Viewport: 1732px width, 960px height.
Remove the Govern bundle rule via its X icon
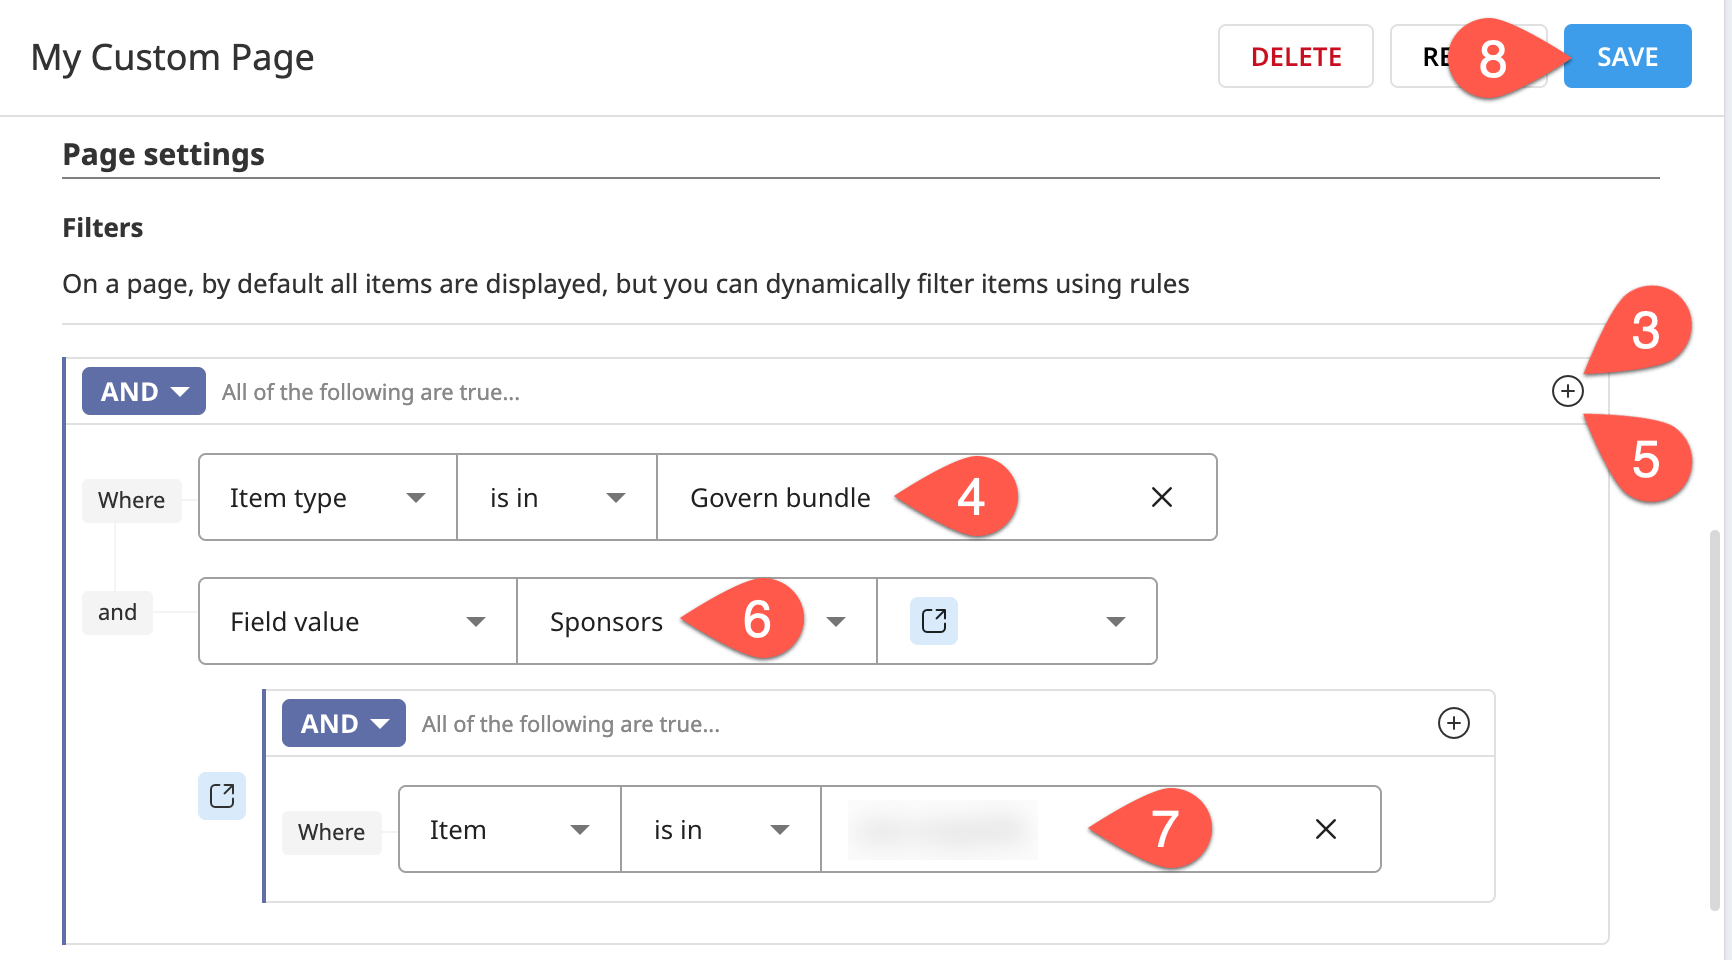point(1162,497)
